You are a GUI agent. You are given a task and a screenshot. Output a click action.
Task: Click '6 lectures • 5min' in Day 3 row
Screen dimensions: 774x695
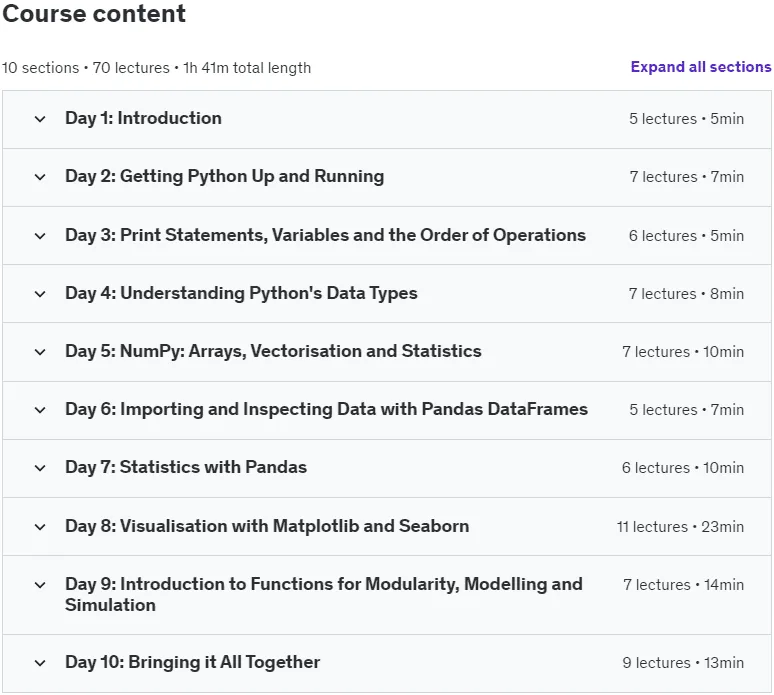click(x=686, y=236)
